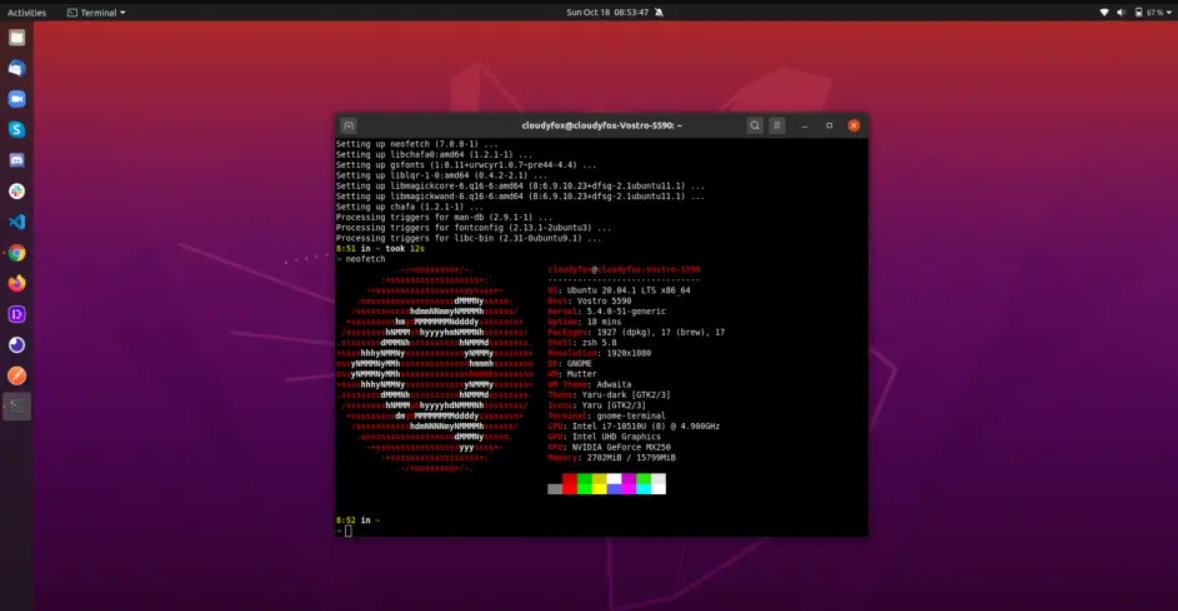The height and width of the screenshot is (611, 1178).
Task: Click the yellow block in neofetch palette
Action: tap(599, 483)
